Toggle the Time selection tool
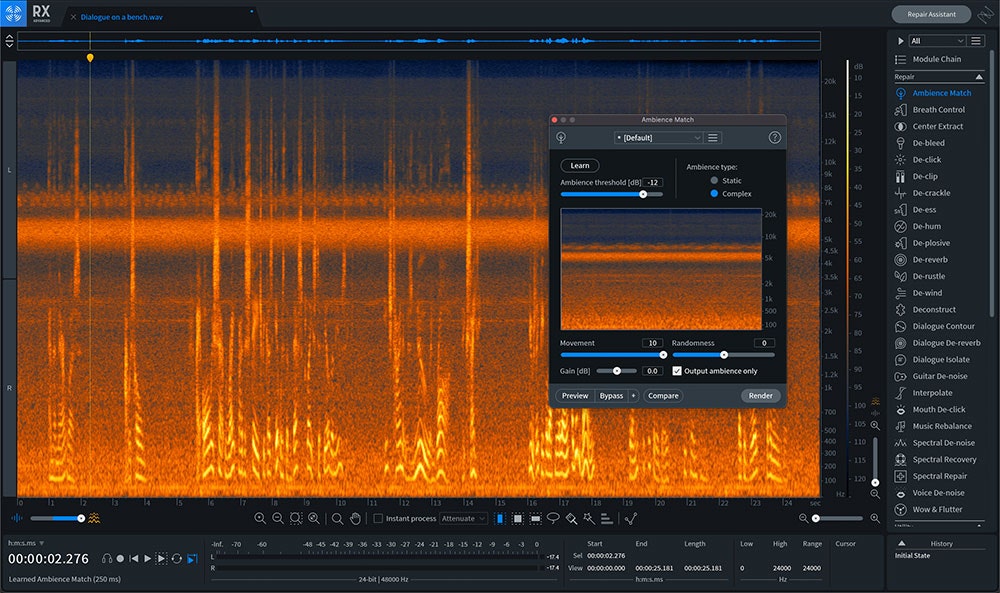1000x593 pixels. point(500,518)
